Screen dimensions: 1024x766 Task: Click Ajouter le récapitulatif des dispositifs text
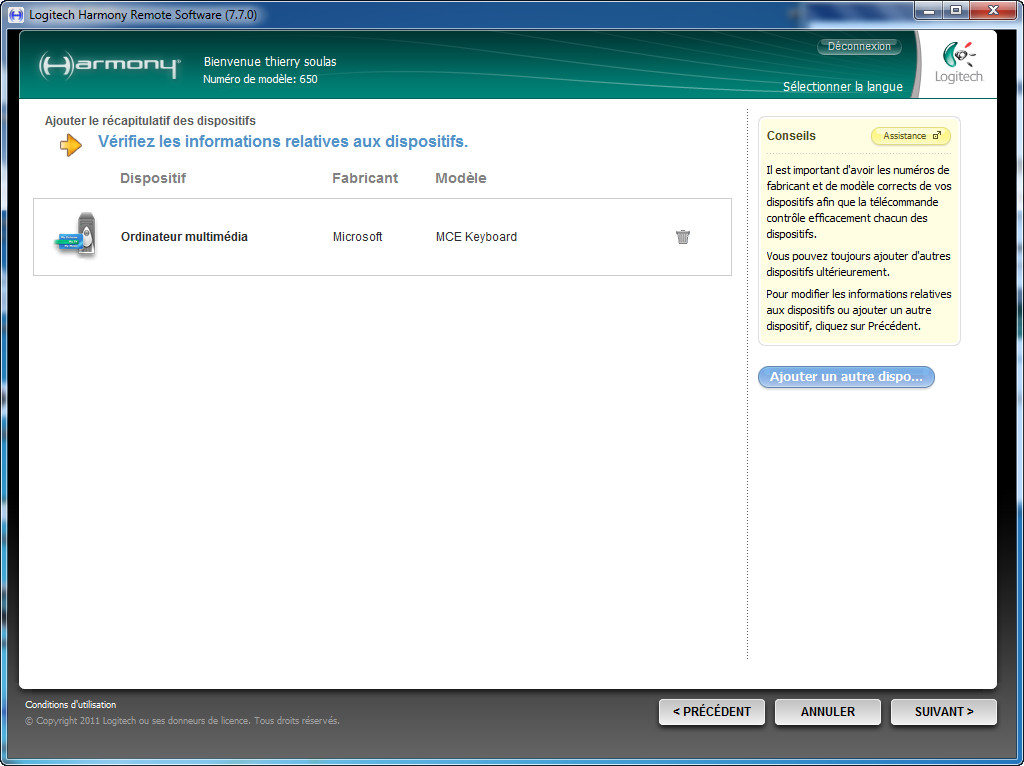pyautogui.click(x=150, y=121)
